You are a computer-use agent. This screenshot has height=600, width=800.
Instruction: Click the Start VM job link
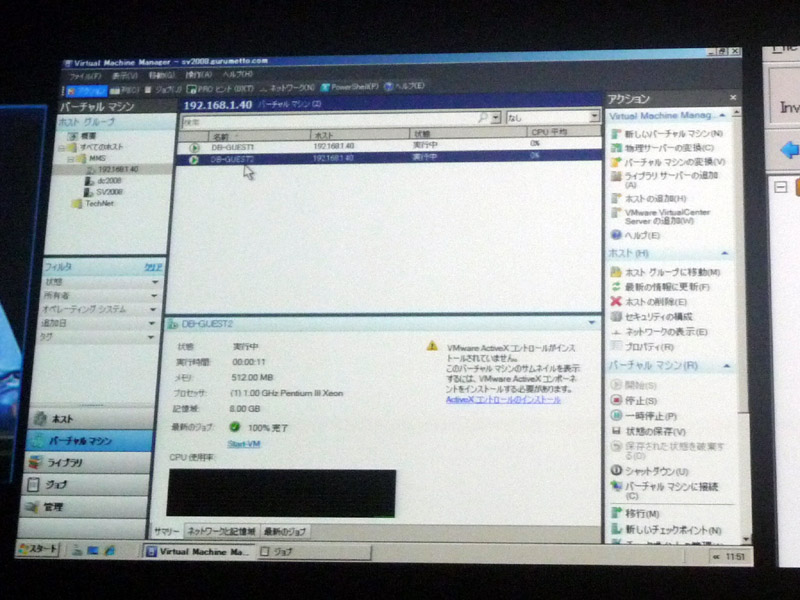[x=244, y=444]
